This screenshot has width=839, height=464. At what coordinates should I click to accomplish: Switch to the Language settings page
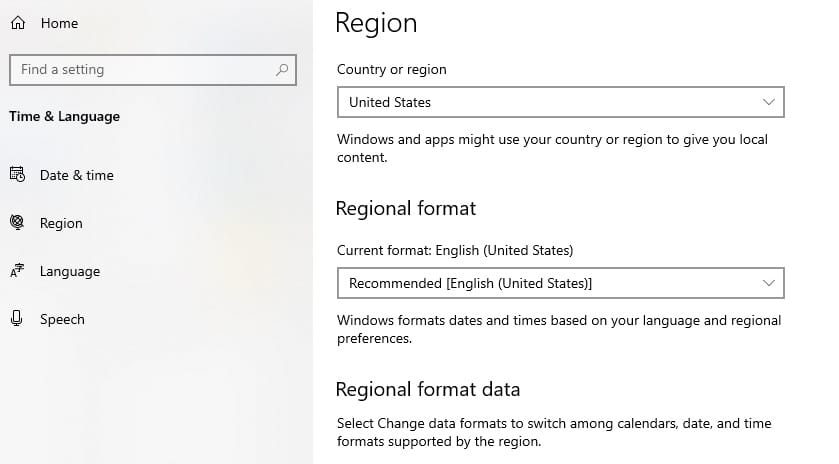(70, 271)
